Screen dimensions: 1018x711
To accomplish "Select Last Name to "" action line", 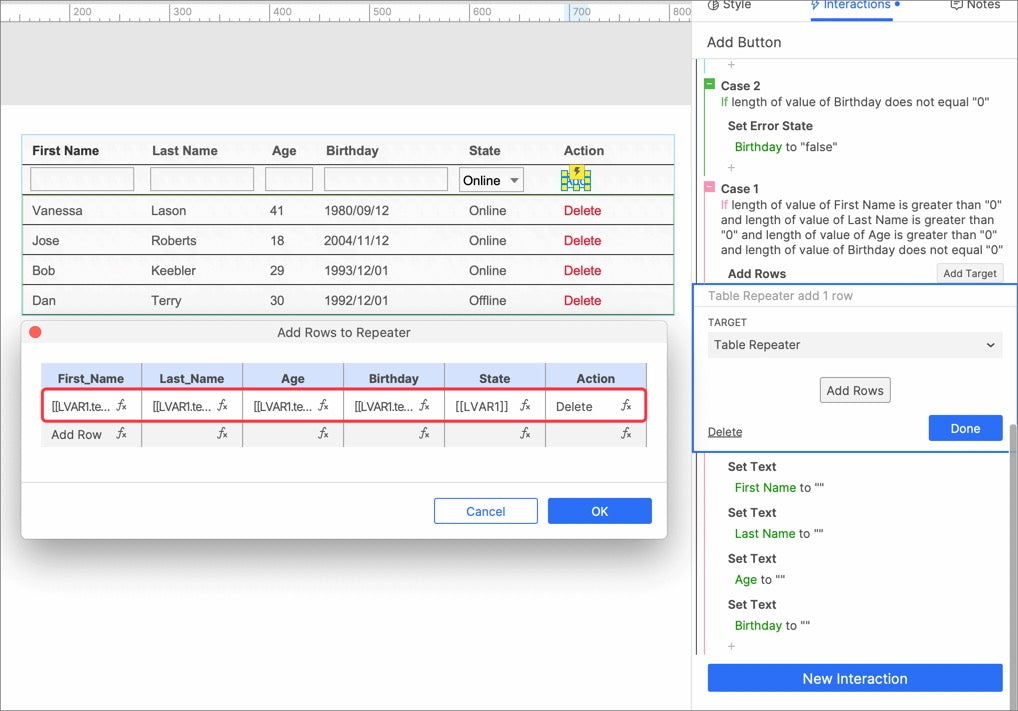I will 778,534.
